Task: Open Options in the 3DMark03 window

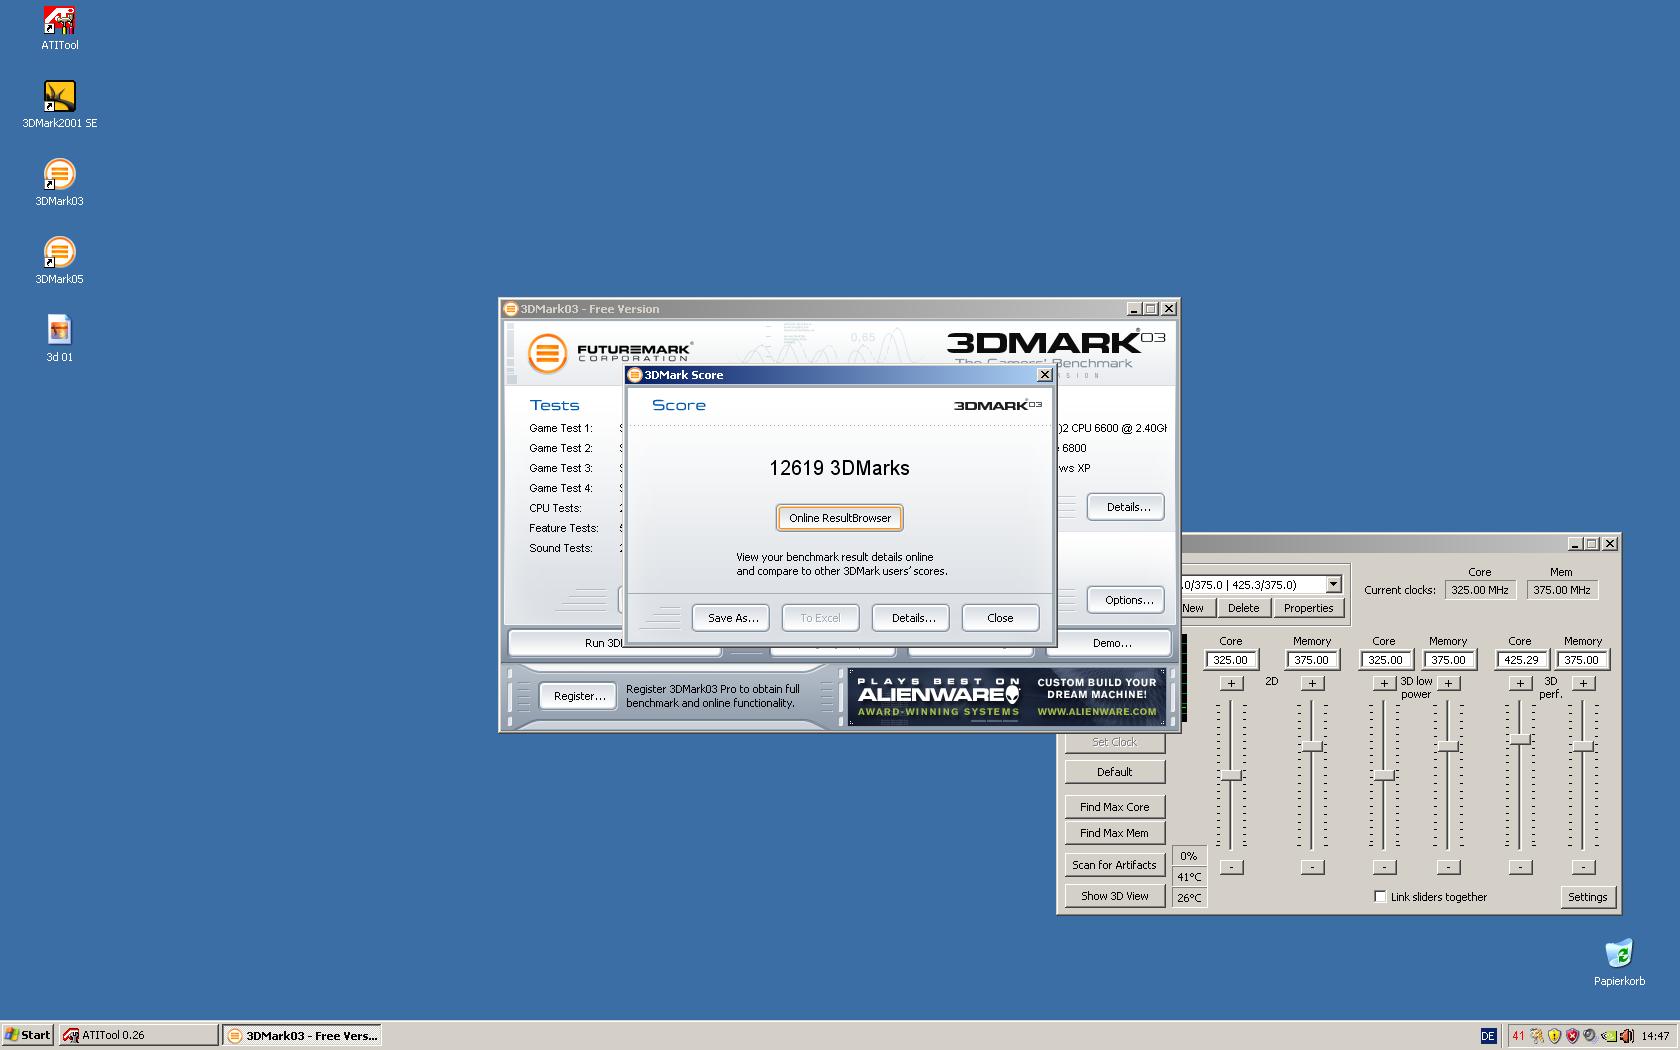Action: click(x=1126, y=600)
